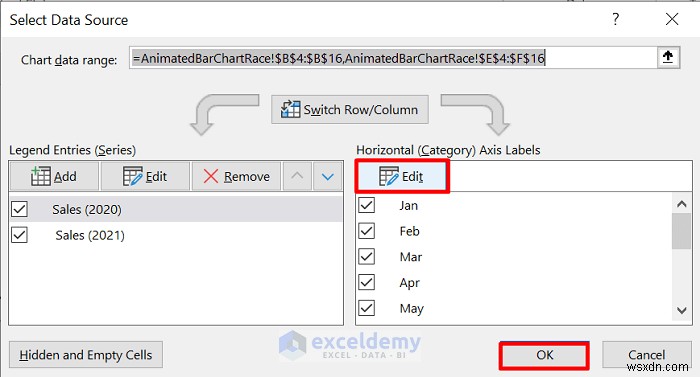This screenshot has height=377, width=700.
Task: Uncheck the Sales (2021) series checkbox
Action: [20, 235]
